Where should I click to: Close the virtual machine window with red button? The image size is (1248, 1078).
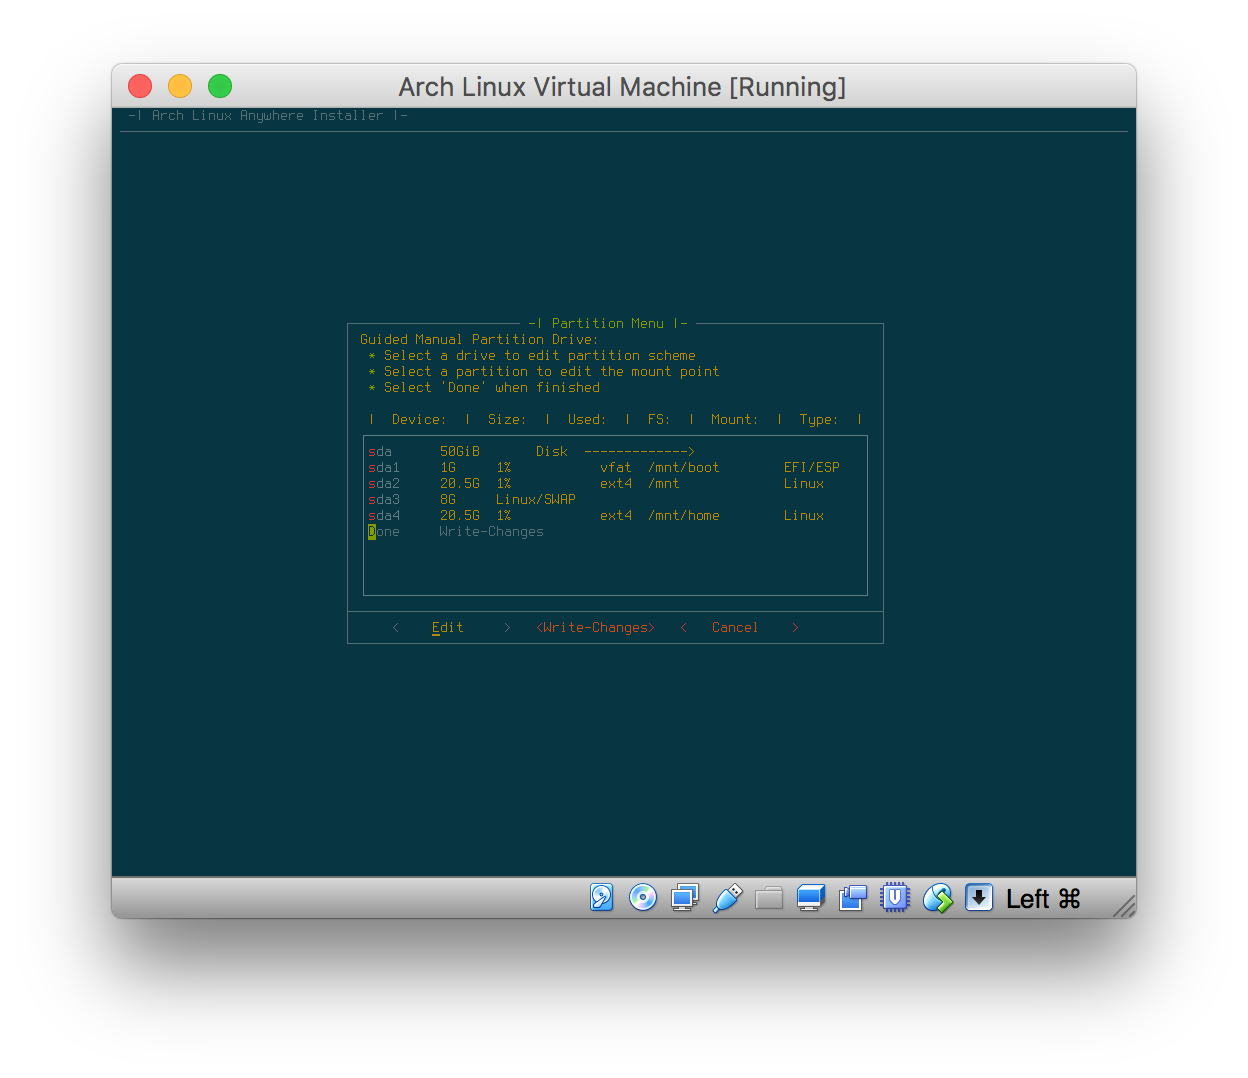coord(140,86)
